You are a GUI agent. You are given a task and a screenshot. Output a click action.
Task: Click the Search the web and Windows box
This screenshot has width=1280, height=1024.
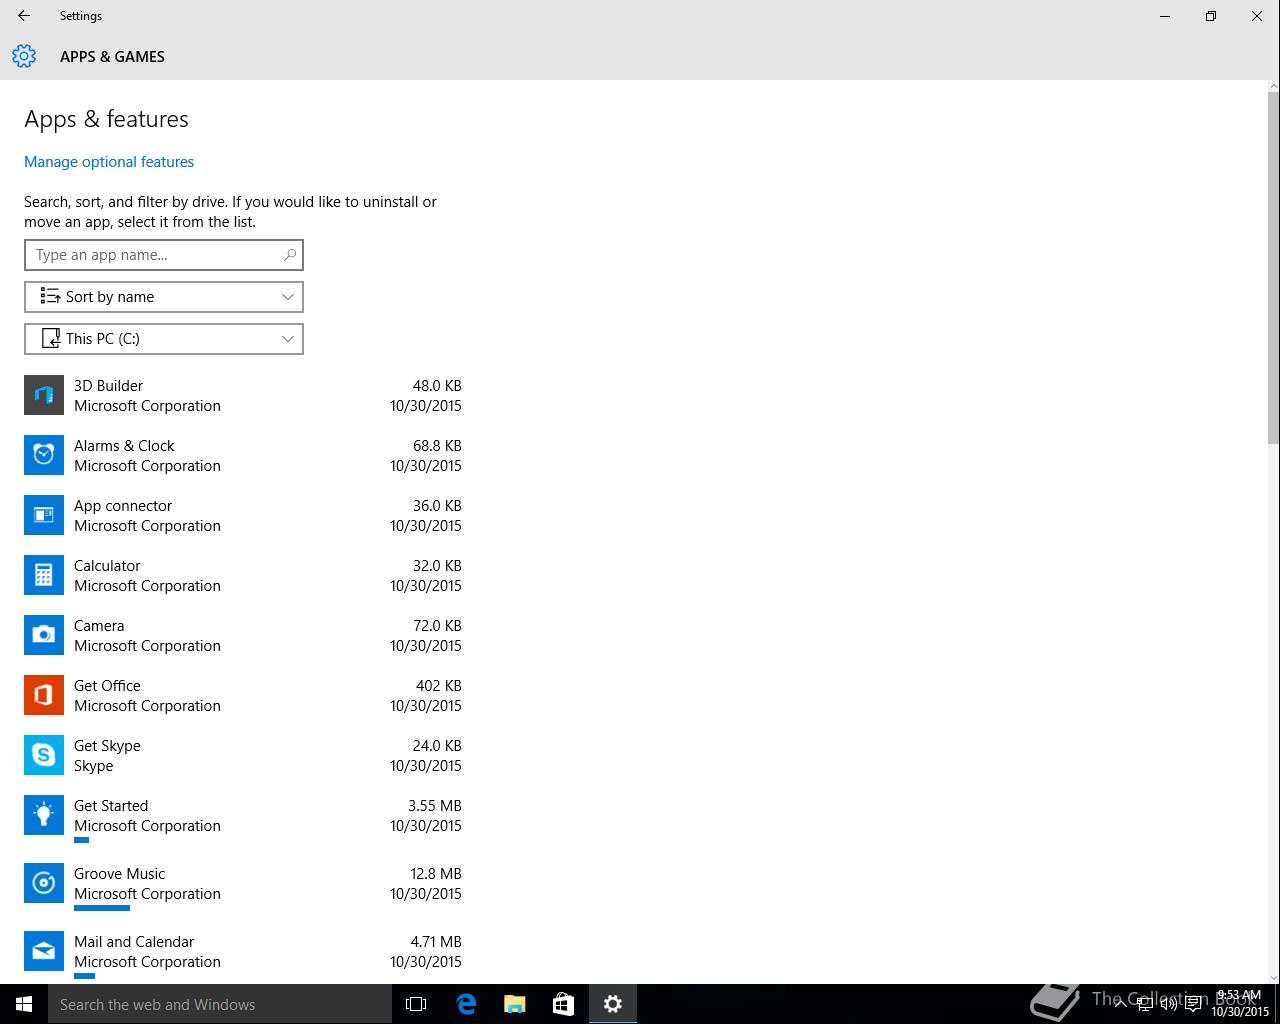[x=220, y=1004]
